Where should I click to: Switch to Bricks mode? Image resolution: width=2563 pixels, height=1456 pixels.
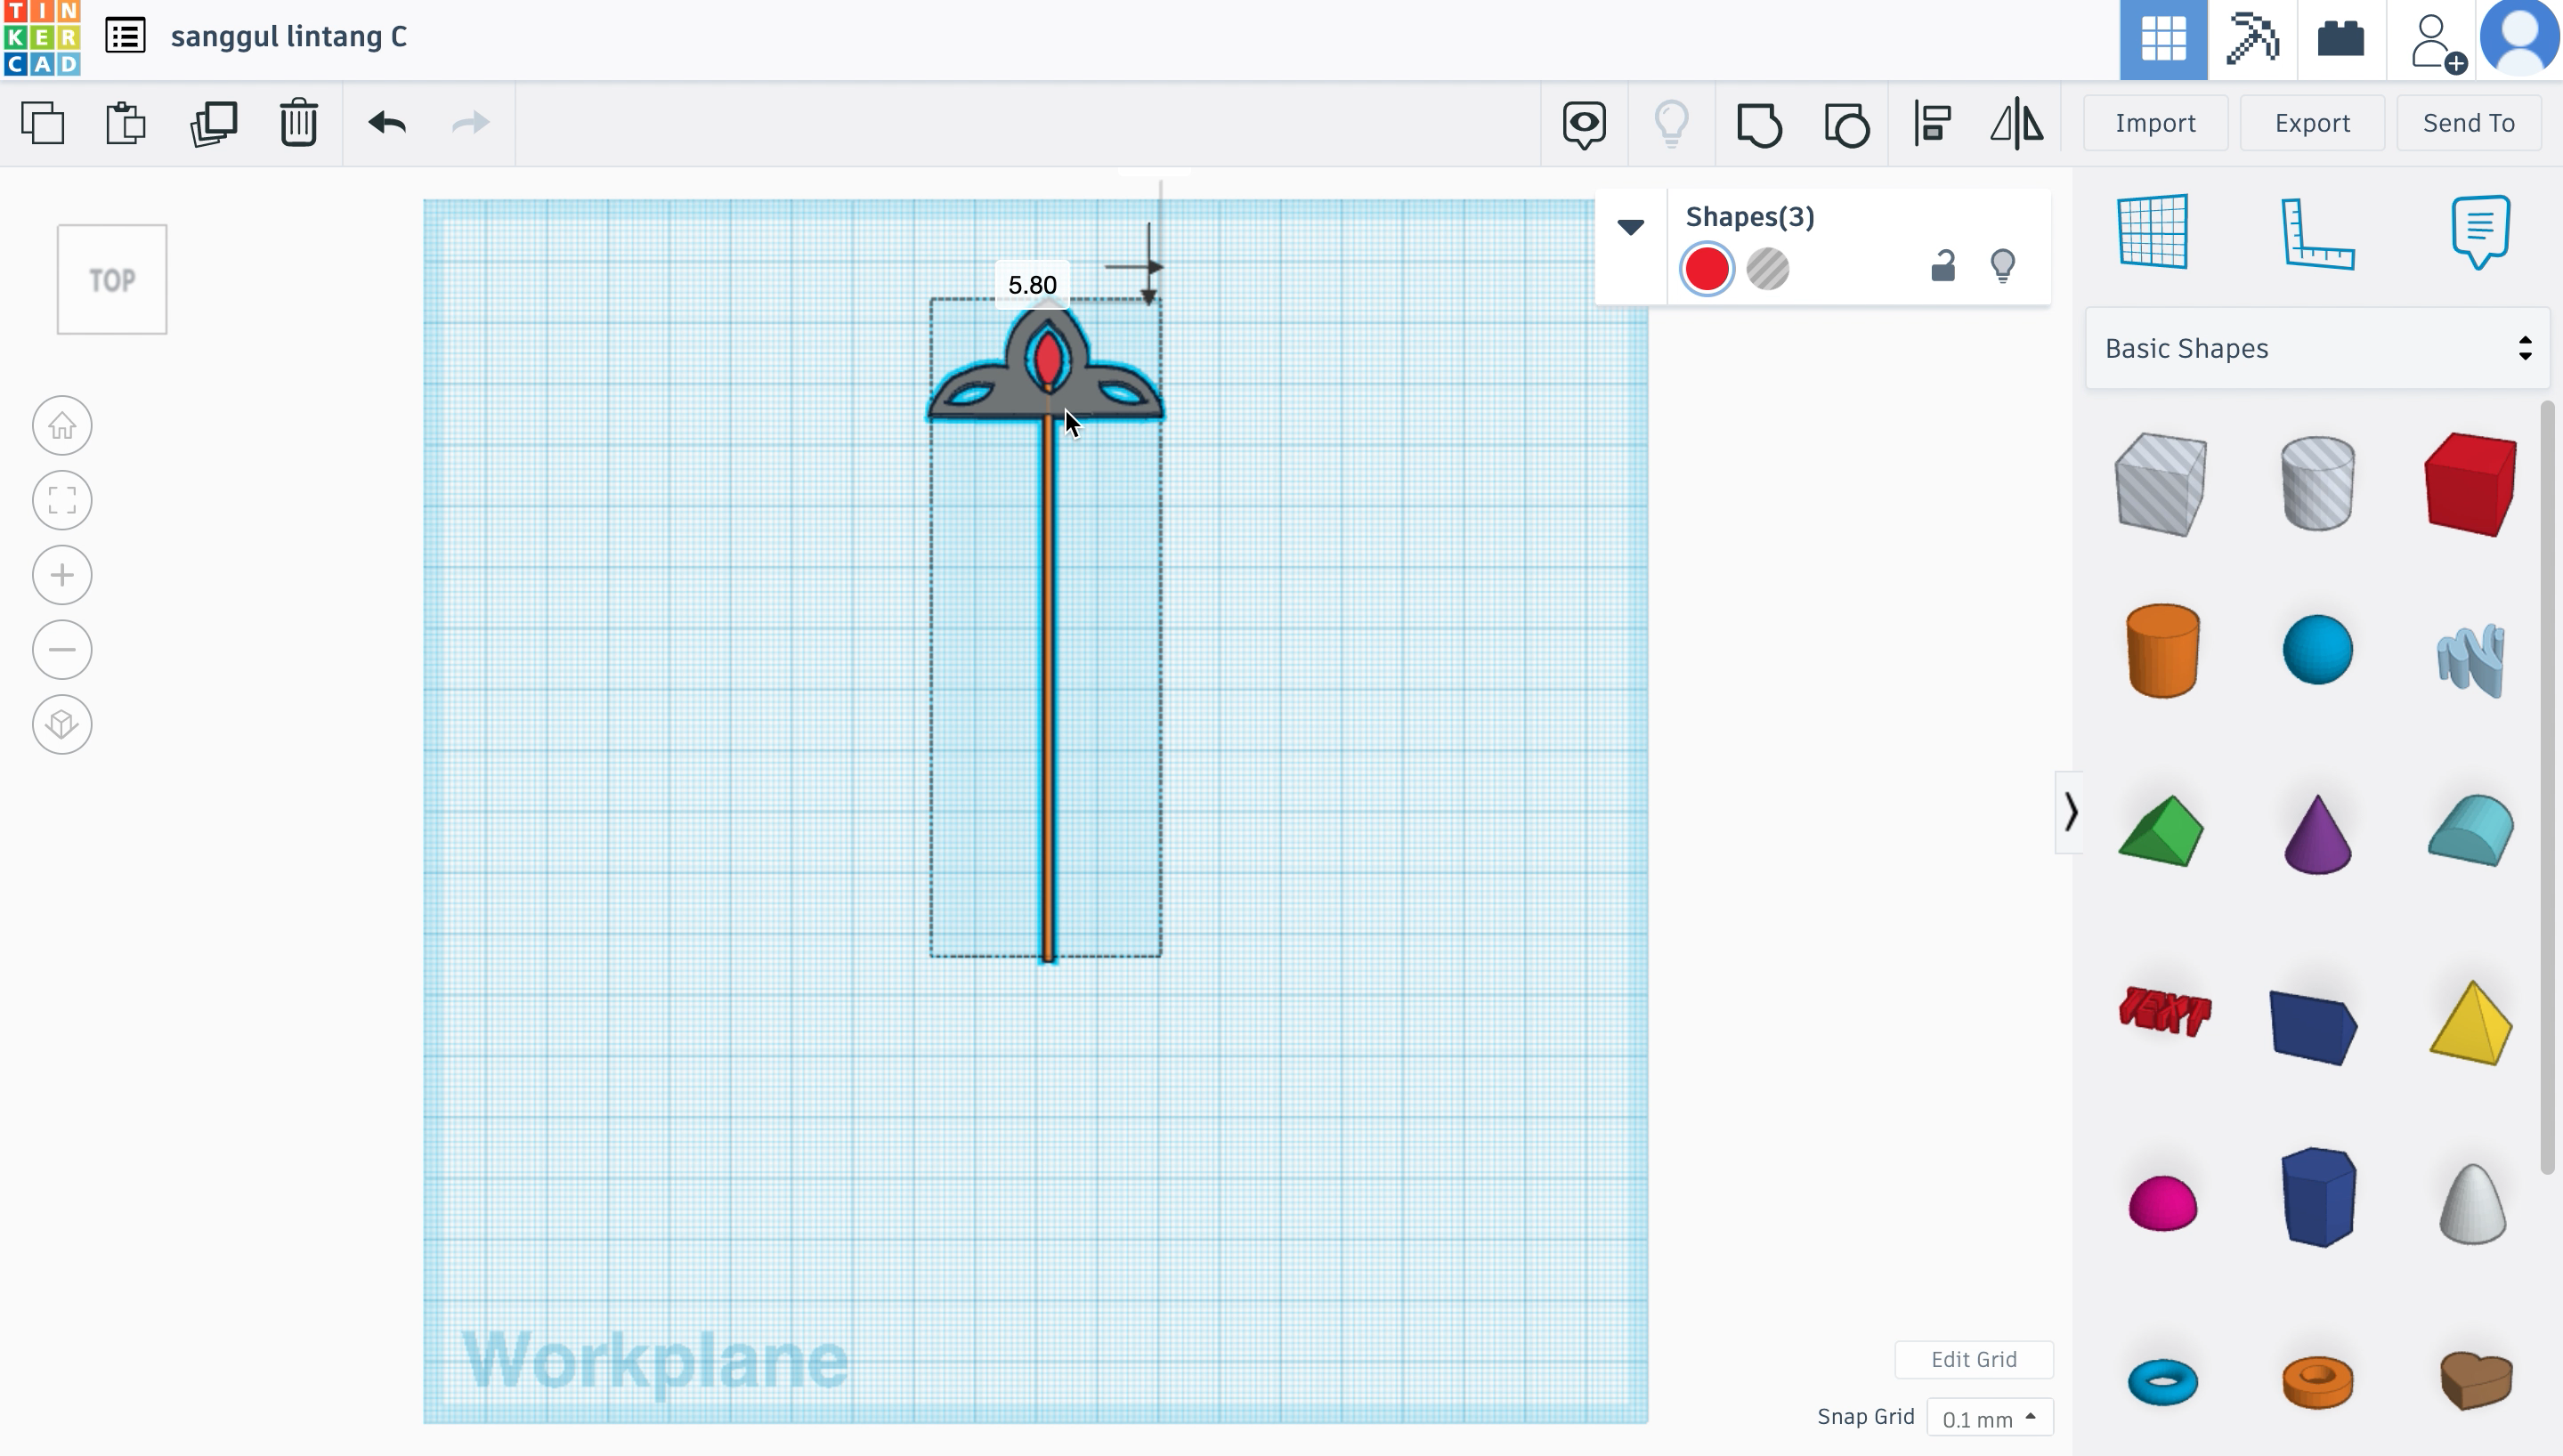[x=2341, y=39]
